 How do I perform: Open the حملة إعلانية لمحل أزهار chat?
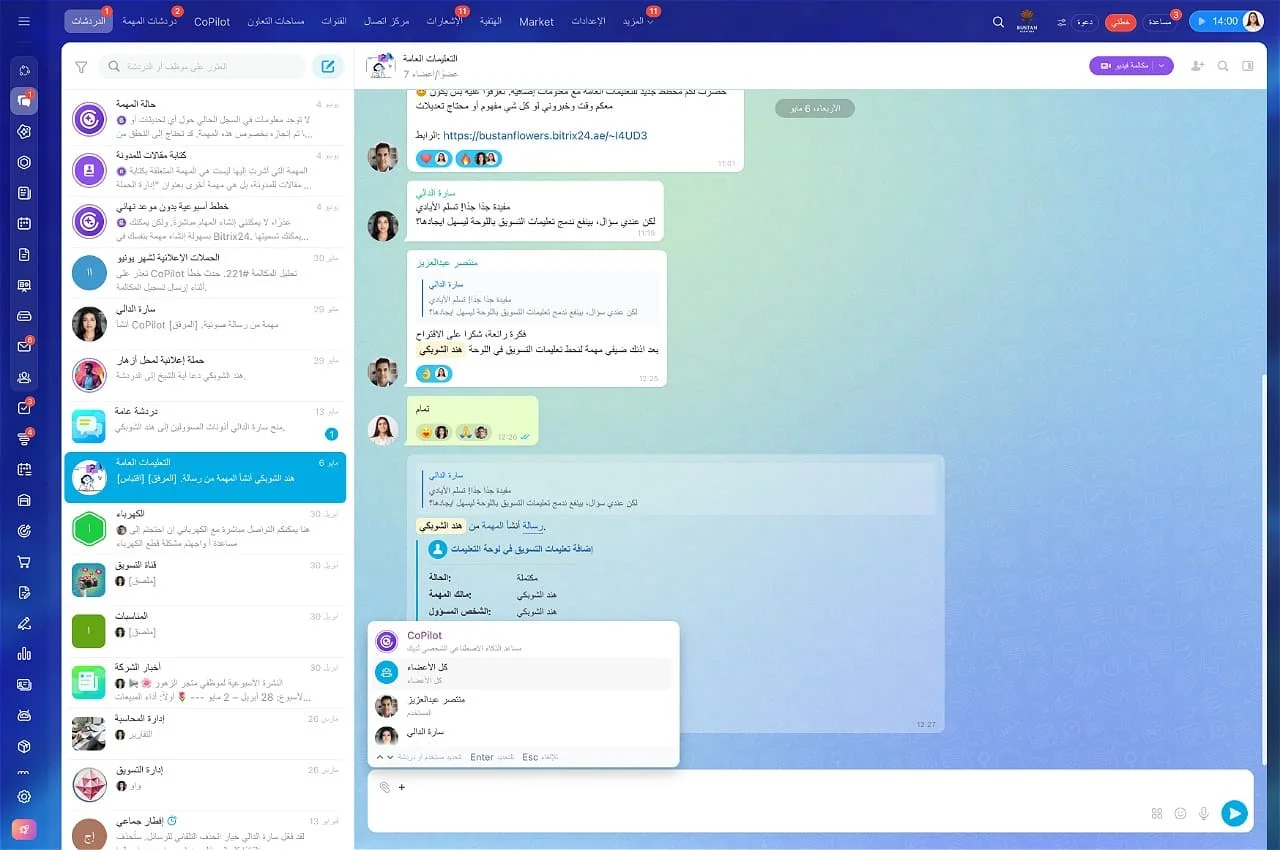click(x=208, y=374)
